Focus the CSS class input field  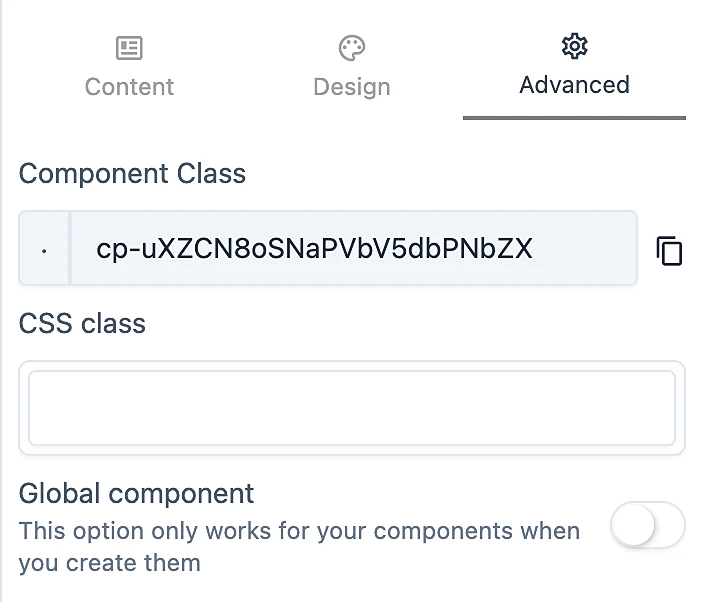351,408
